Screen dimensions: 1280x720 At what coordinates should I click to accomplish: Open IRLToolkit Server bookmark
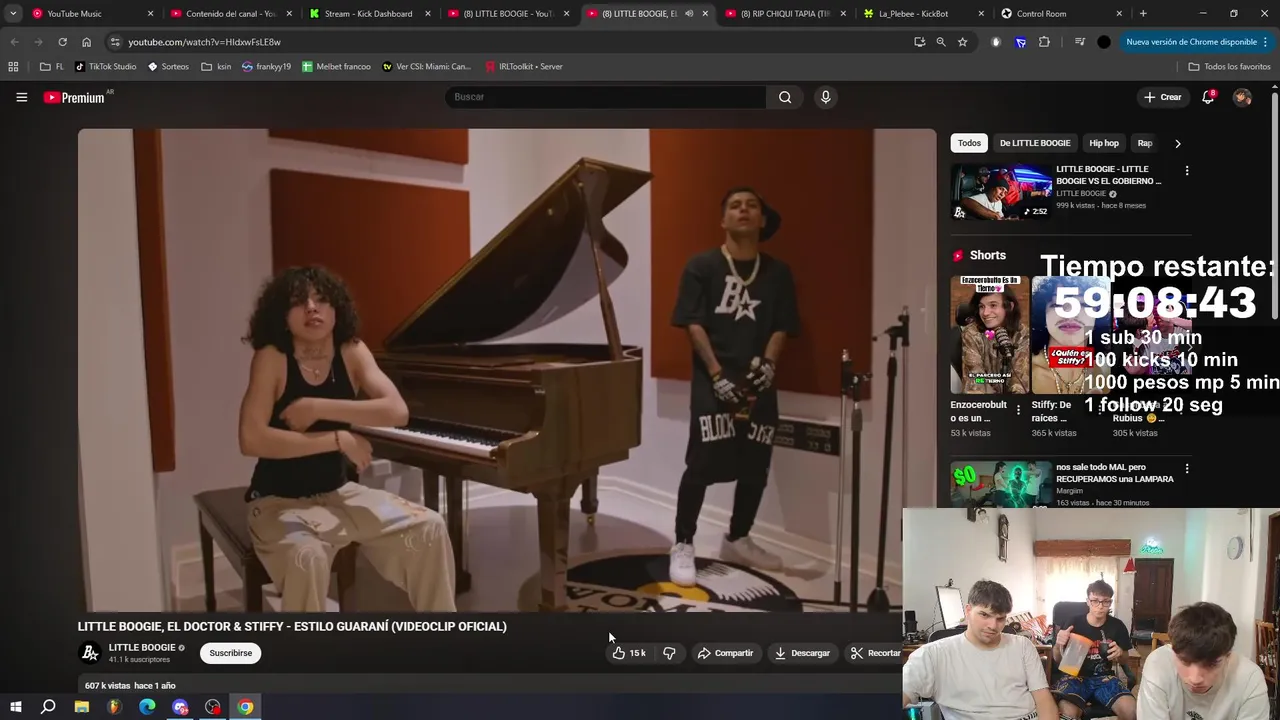click(523, 67)
